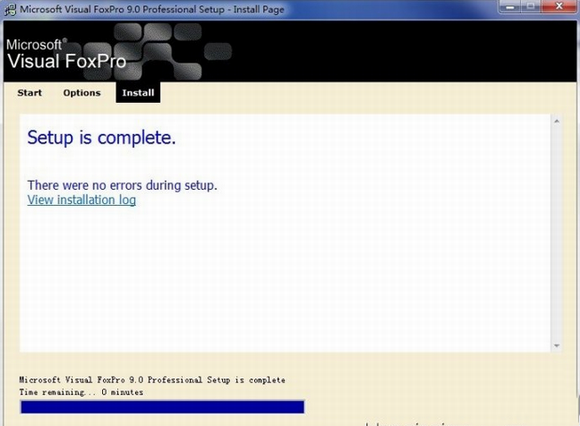Open the Options tab
The image size is (580, 426).
coord(82,93)
